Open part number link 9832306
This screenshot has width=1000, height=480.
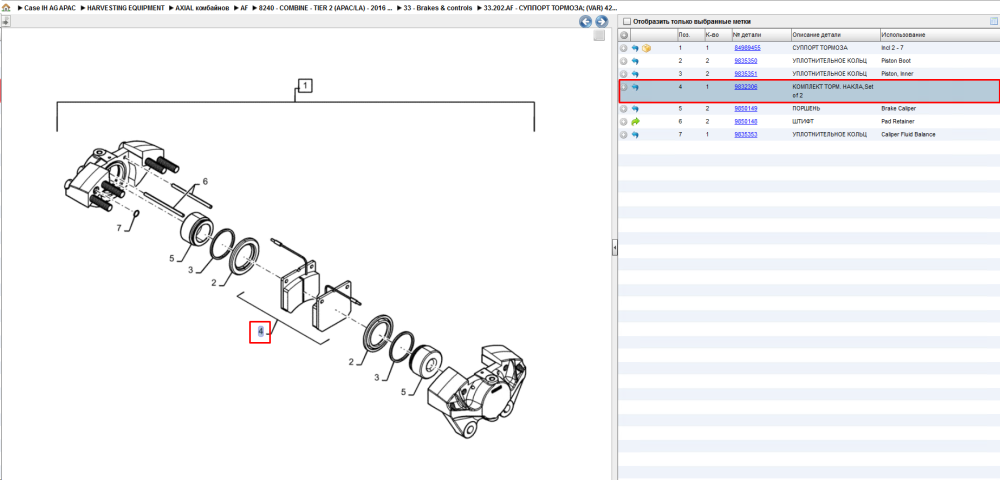tap(746, 87)
